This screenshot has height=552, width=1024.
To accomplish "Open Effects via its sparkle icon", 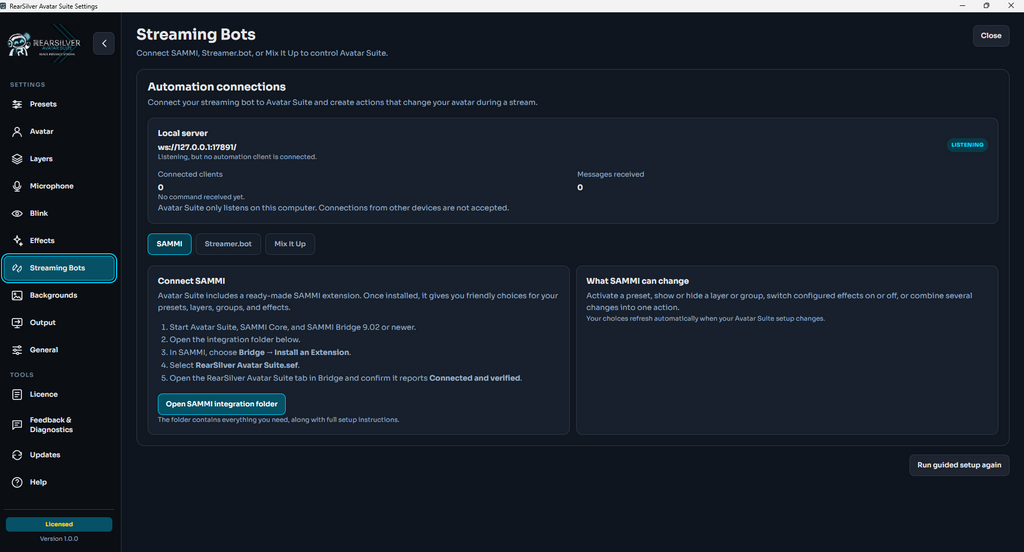I will [17, 241].
